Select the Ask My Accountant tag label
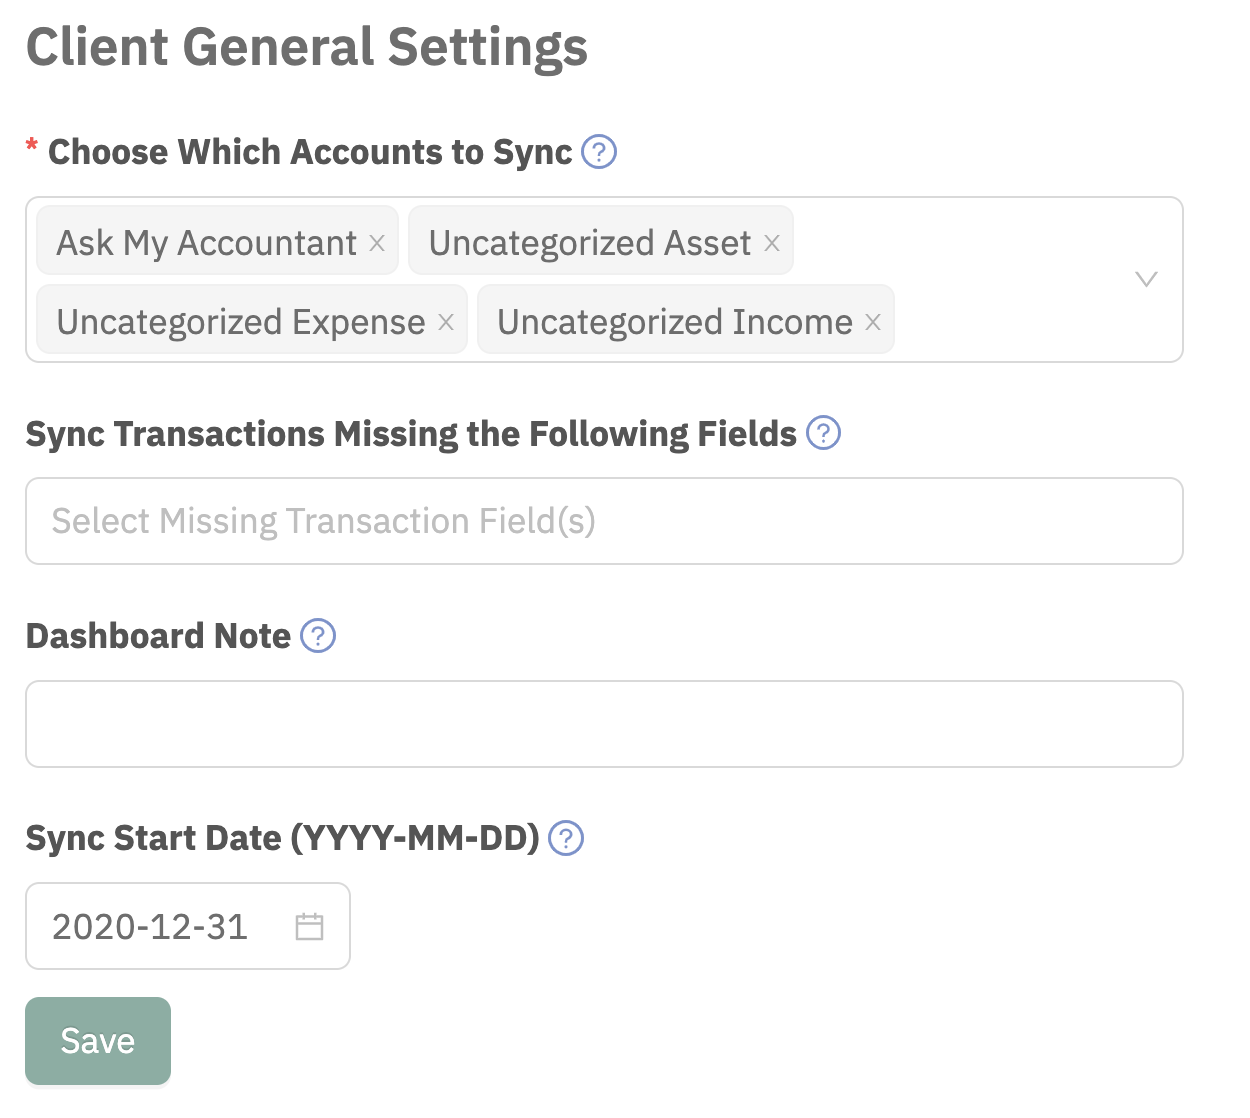Image resolution: width=1250 pixels, height=1118 pixels. (x=206, y=242)
